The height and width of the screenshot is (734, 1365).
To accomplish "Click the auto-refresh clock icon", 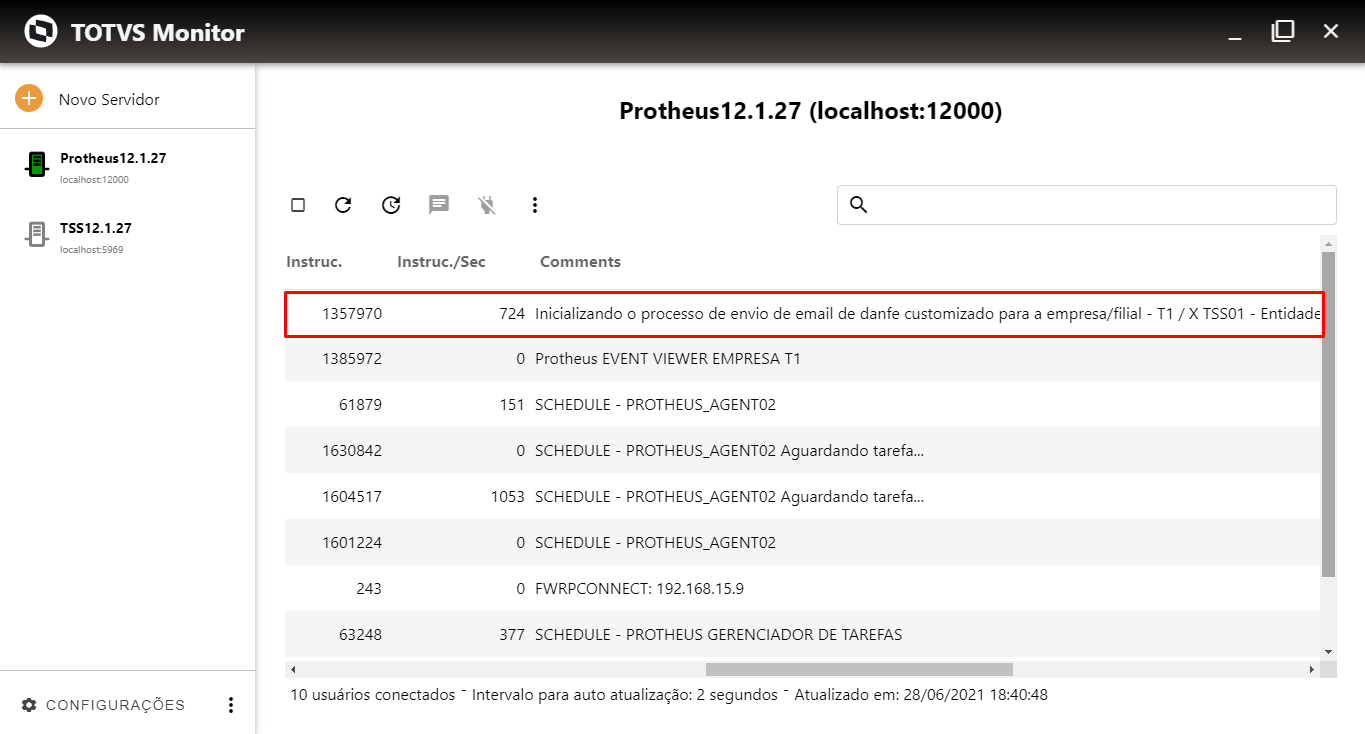I will (x=391, y=205).
